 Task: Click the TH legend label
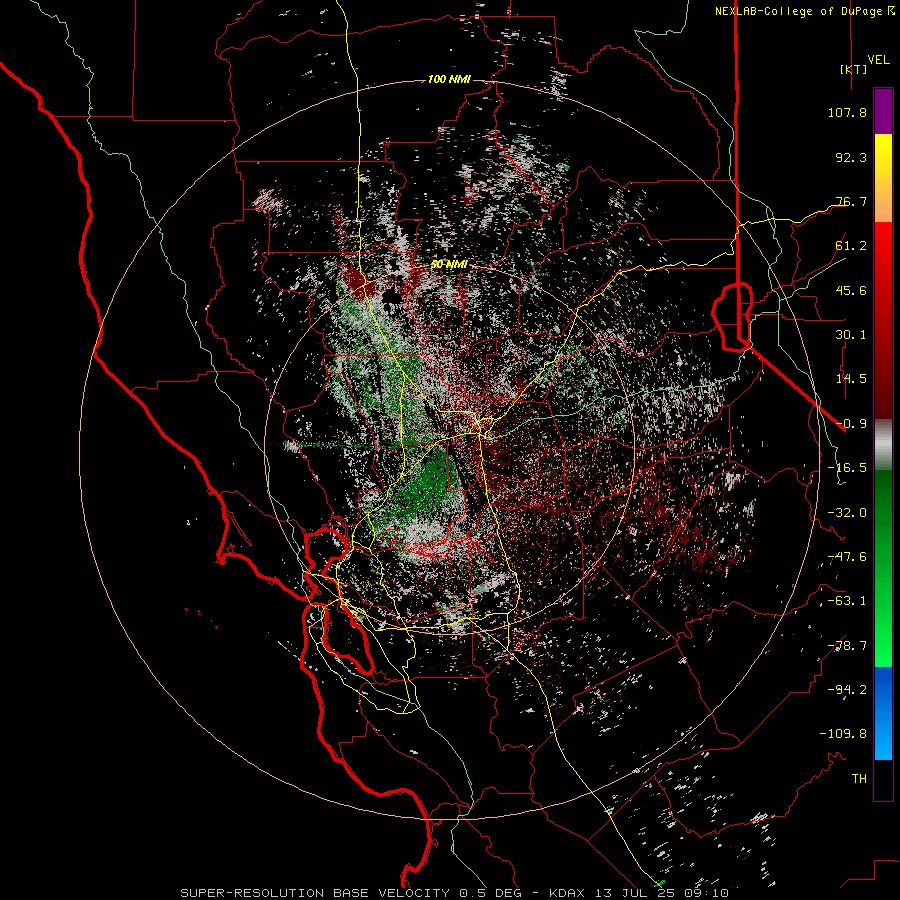coord(859,779)
